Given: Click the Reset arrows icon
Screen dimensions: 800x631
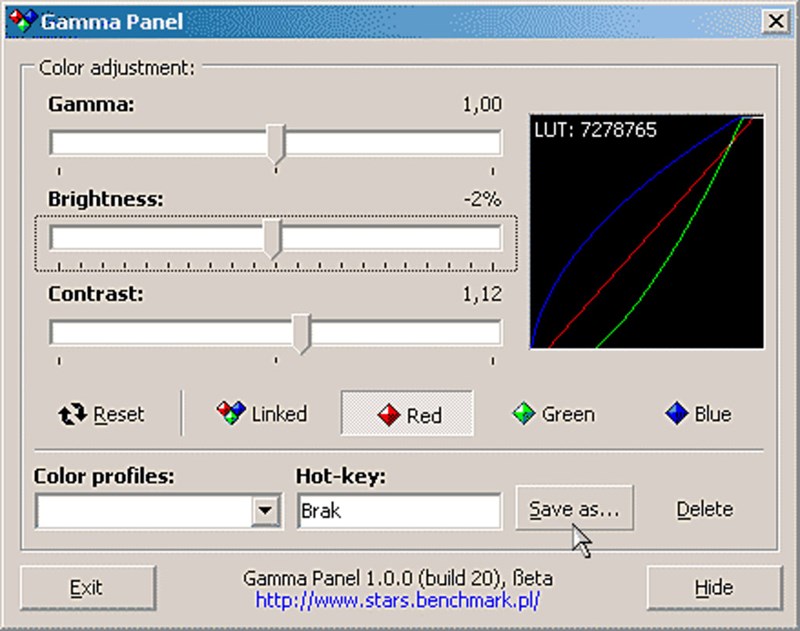Looking at the screenshot, I should pos(71,414).
